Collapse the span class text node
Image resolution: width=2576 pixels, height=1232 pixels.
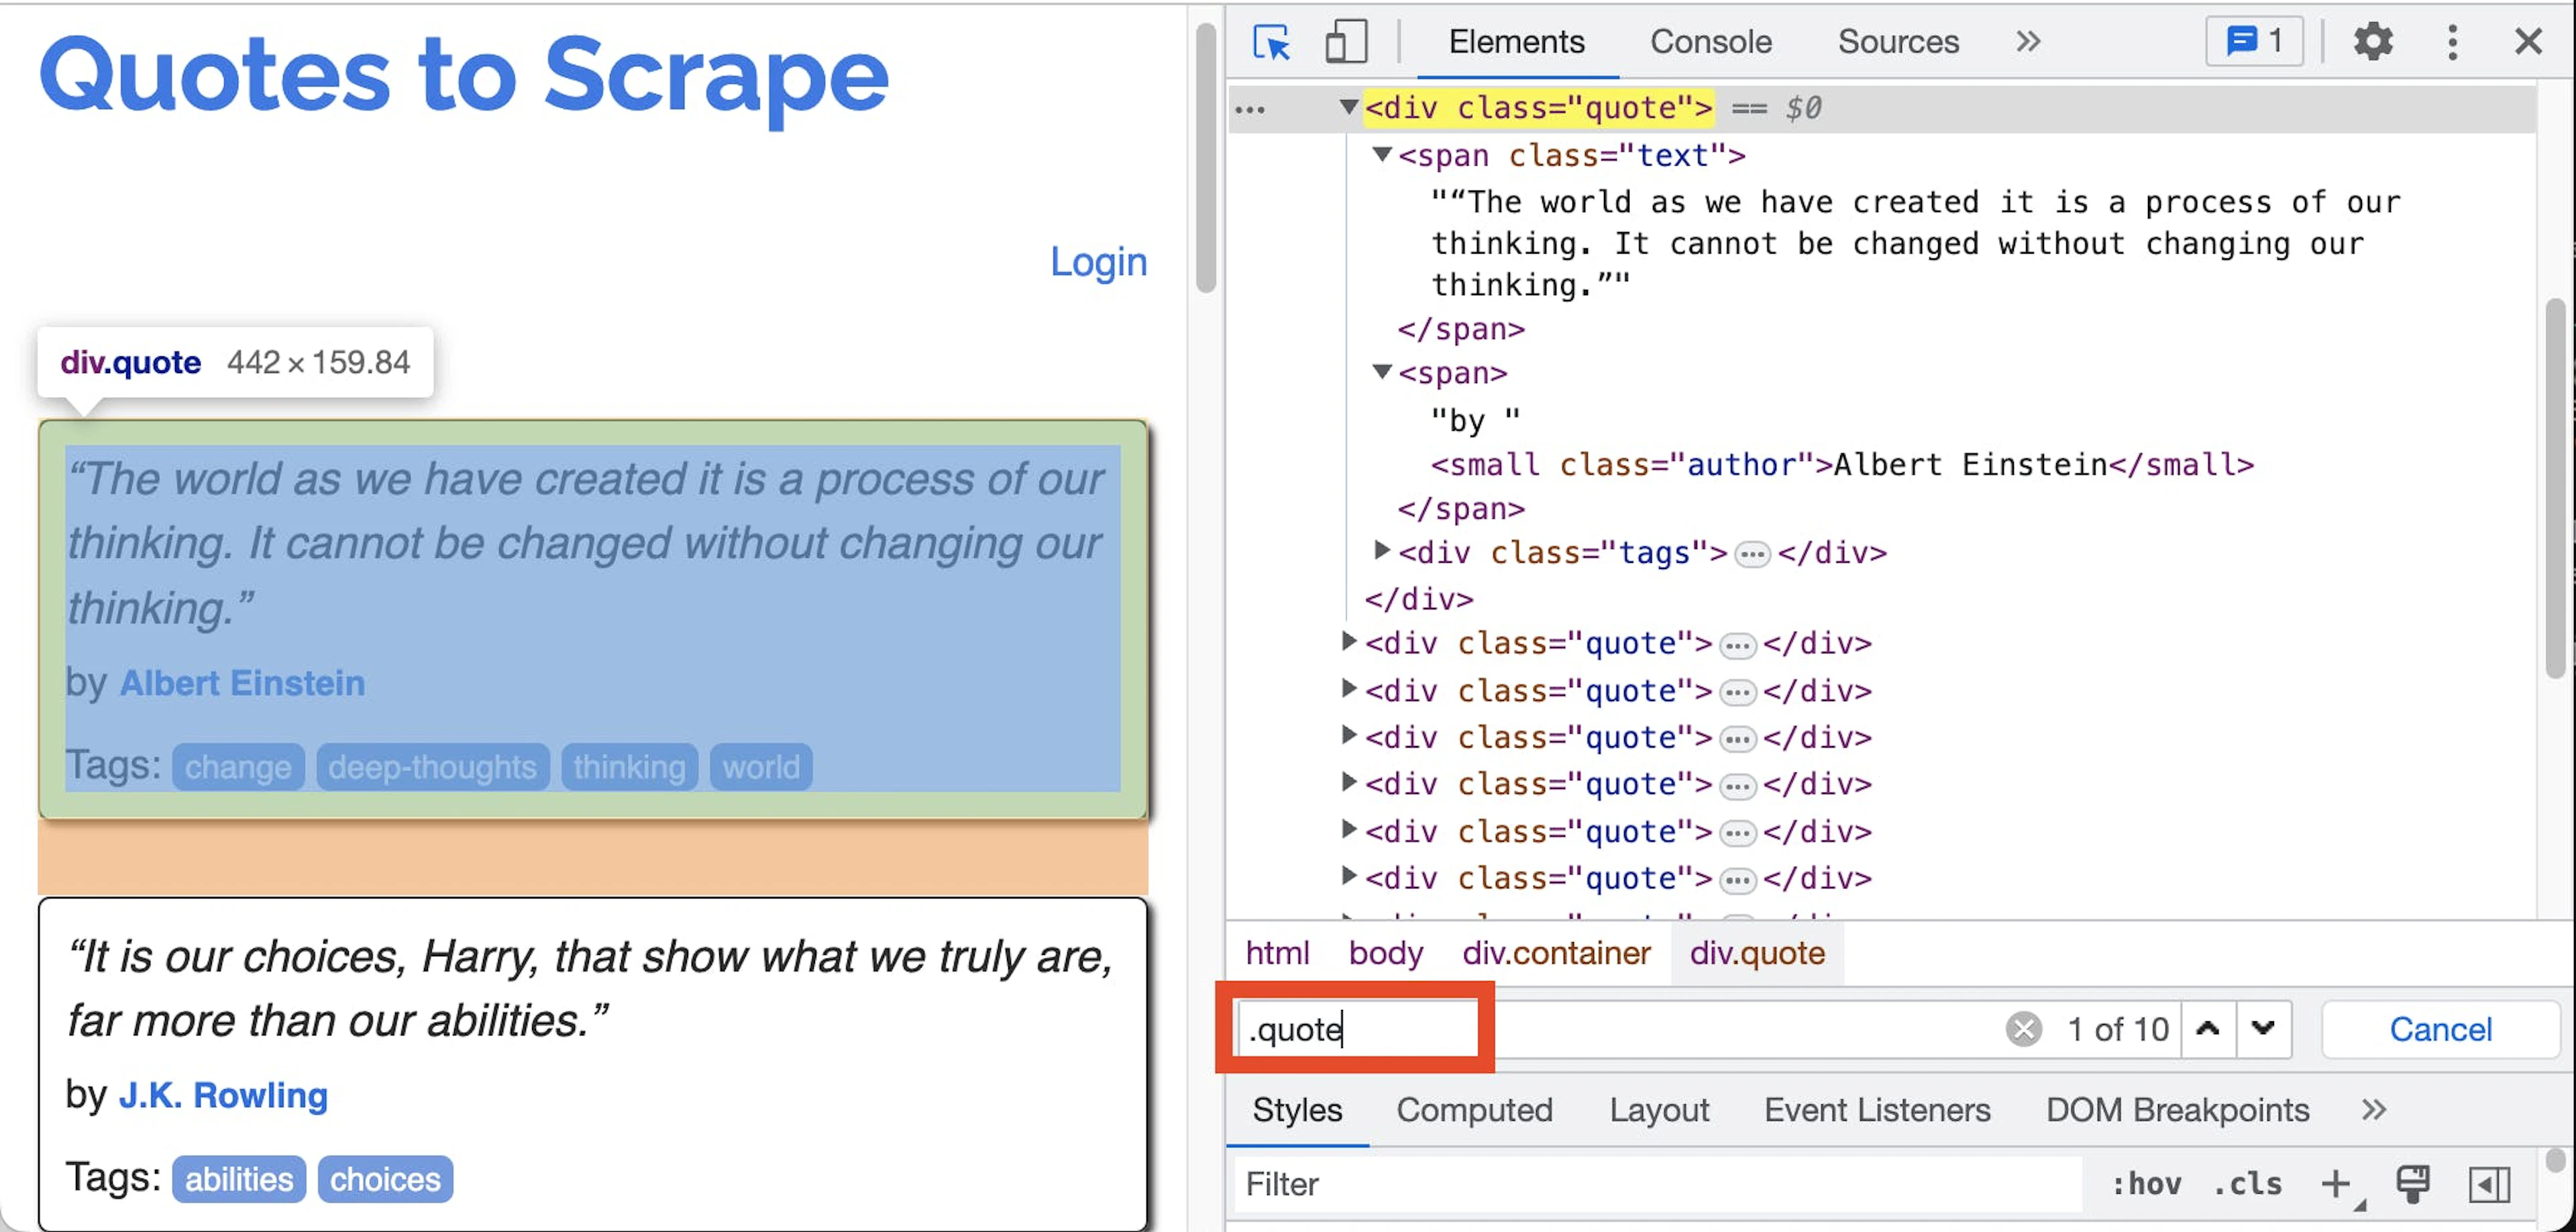pyautogui.click(x=1382, y=154)
